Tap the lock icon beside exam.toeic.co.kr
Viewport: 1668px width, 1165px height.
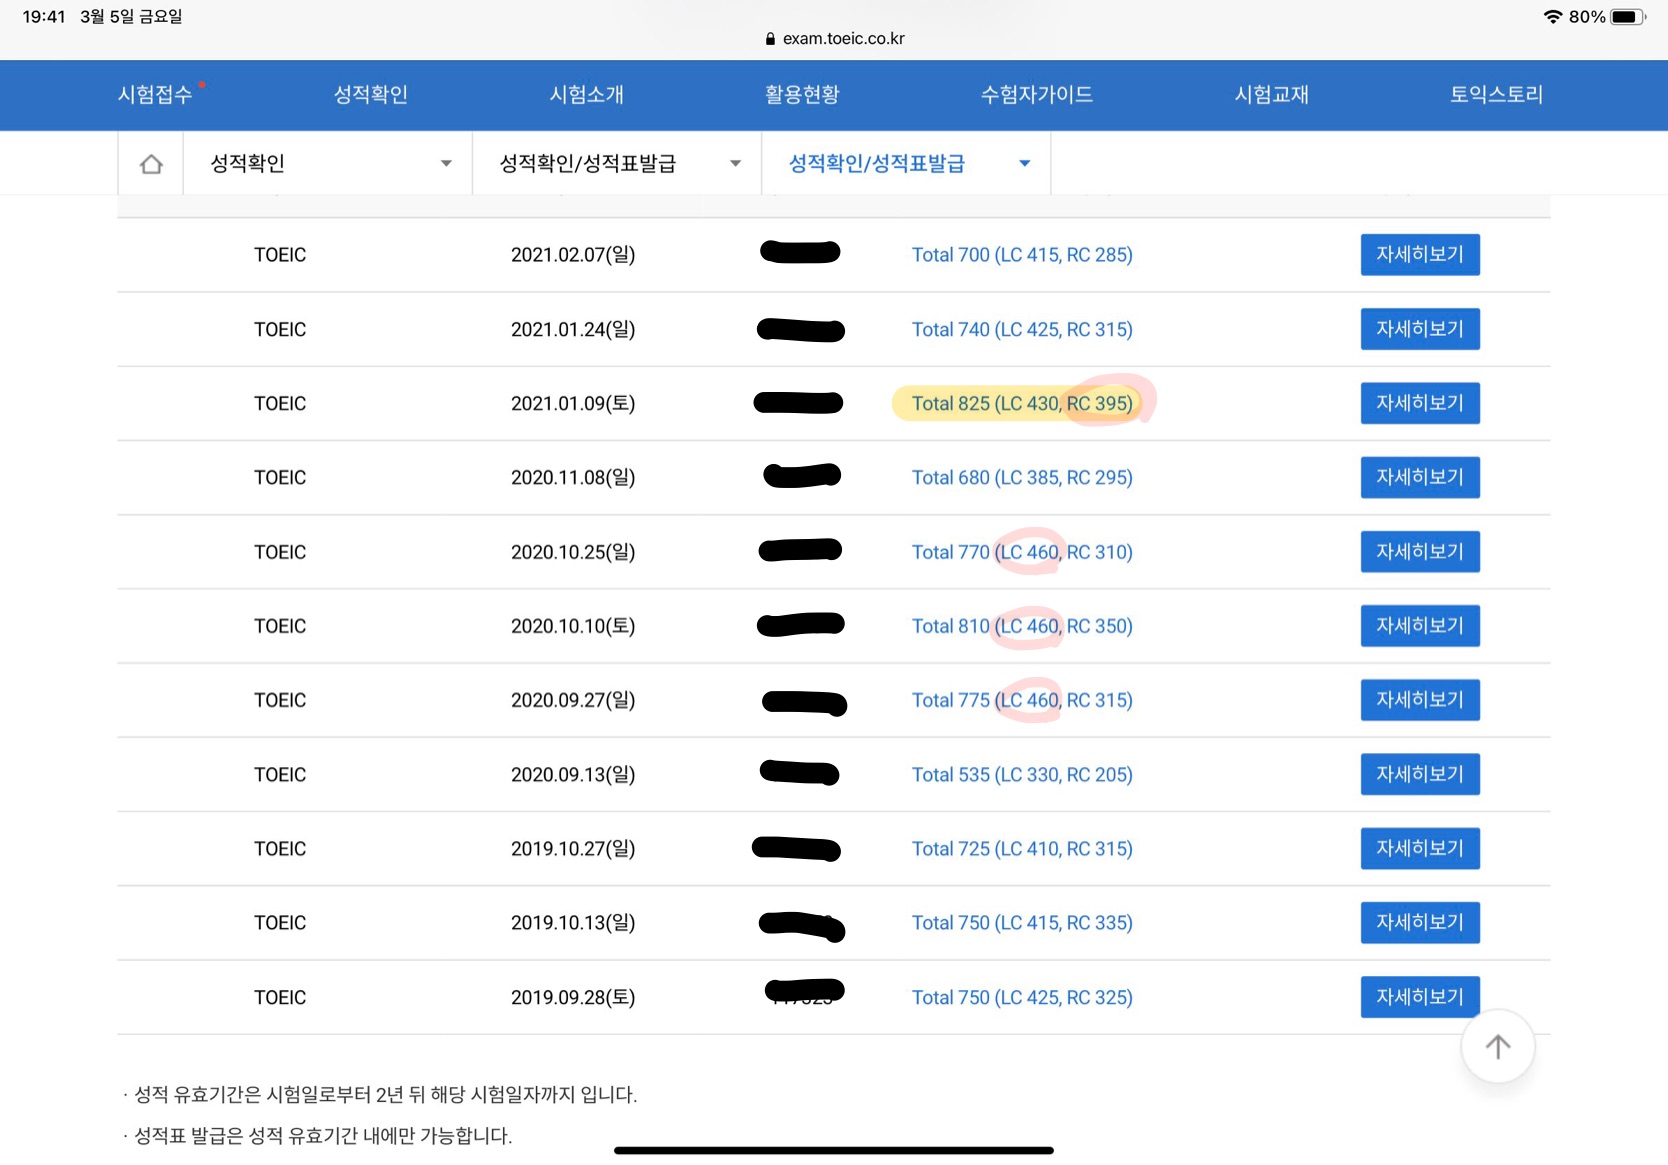point(770,39)
